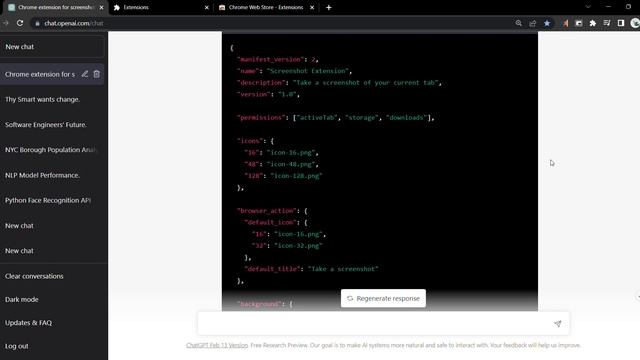The height and width of the screenshot is (360, 640).
Task: Click the profile avatar in Chrome toolbar
Action: coord(635,23)
